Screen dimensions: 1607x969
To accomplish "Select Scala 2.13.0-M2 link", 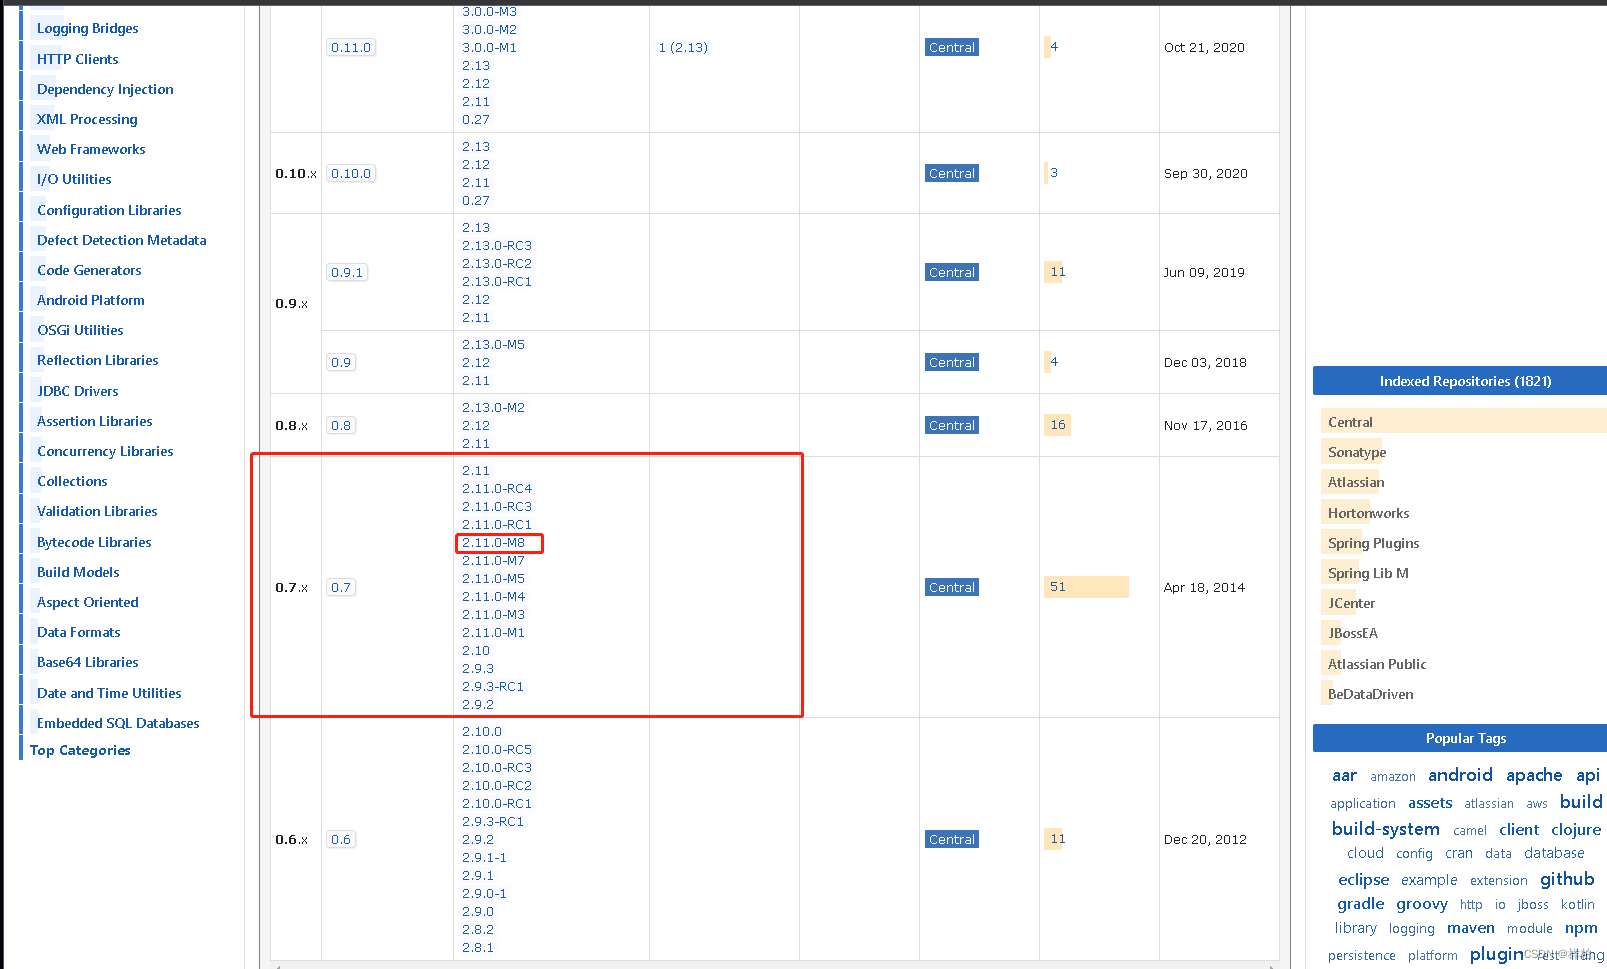I will coord(493,408).
